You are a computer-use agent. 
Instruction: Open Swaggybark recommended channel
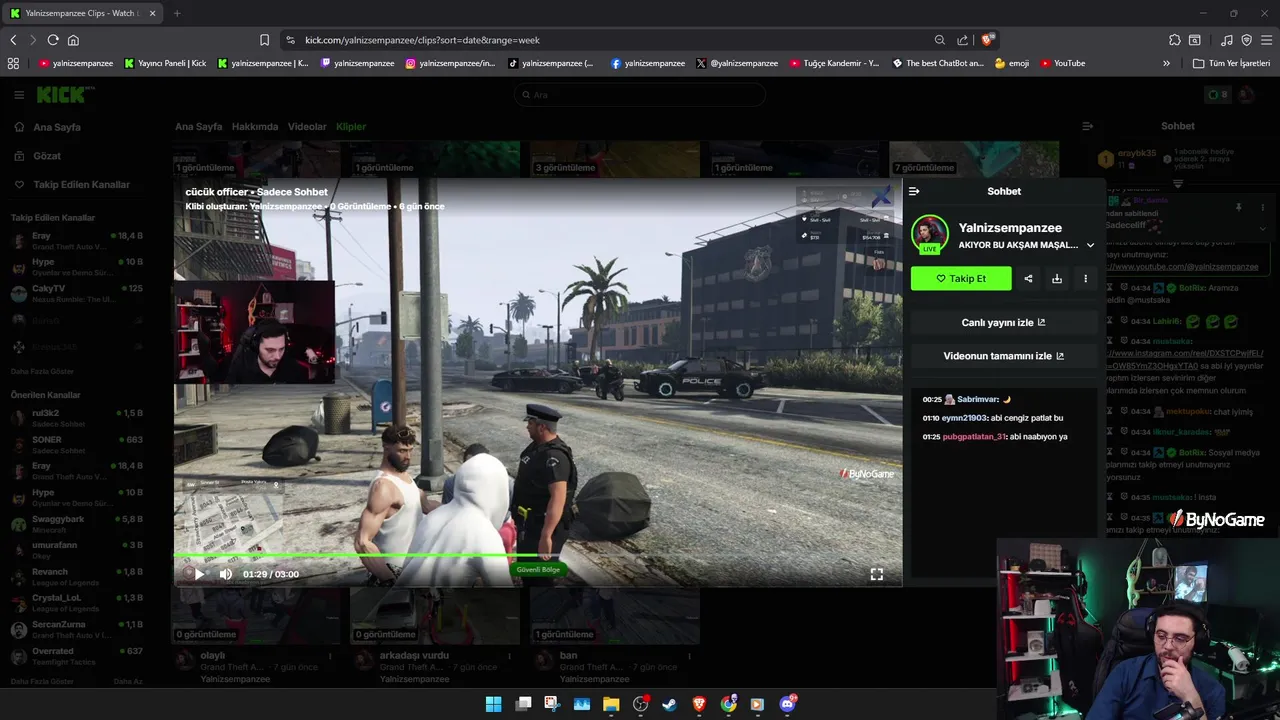pos(76,524)
